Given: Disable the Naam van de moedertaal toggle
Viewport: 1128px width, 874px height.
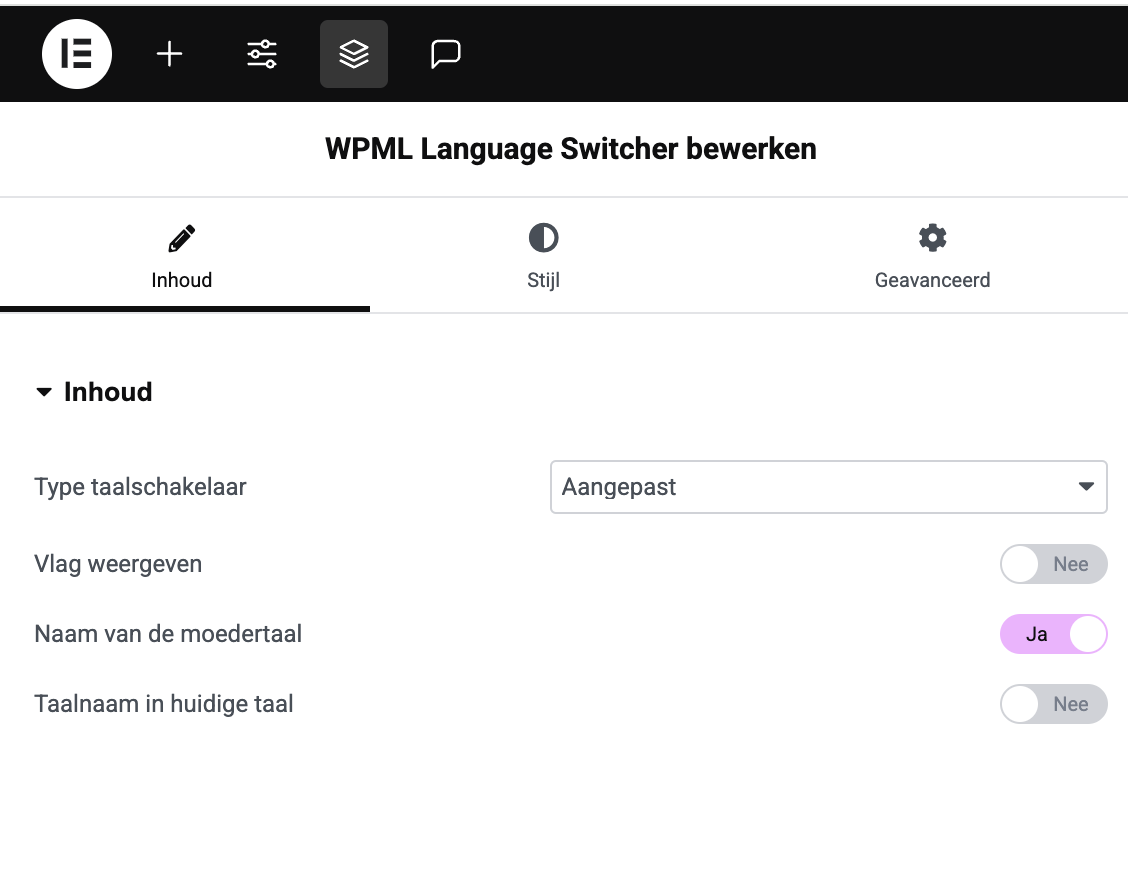Looking at the screenshot, I should (x=1053, y=634).
